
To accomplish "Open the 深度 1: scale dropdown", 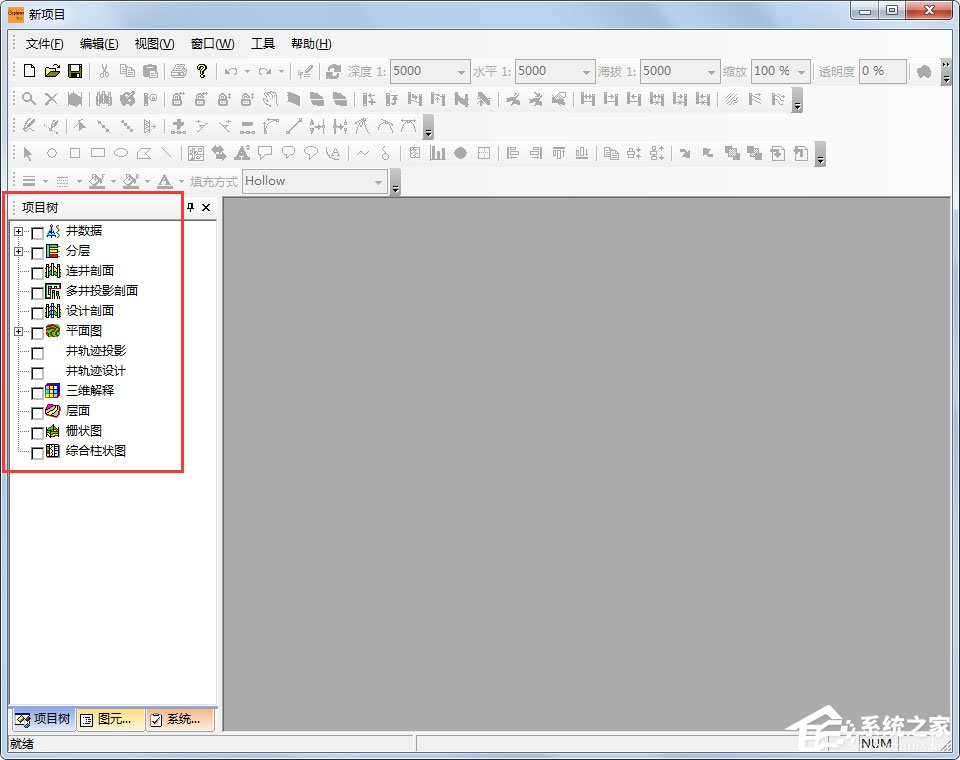I will 461,72.
